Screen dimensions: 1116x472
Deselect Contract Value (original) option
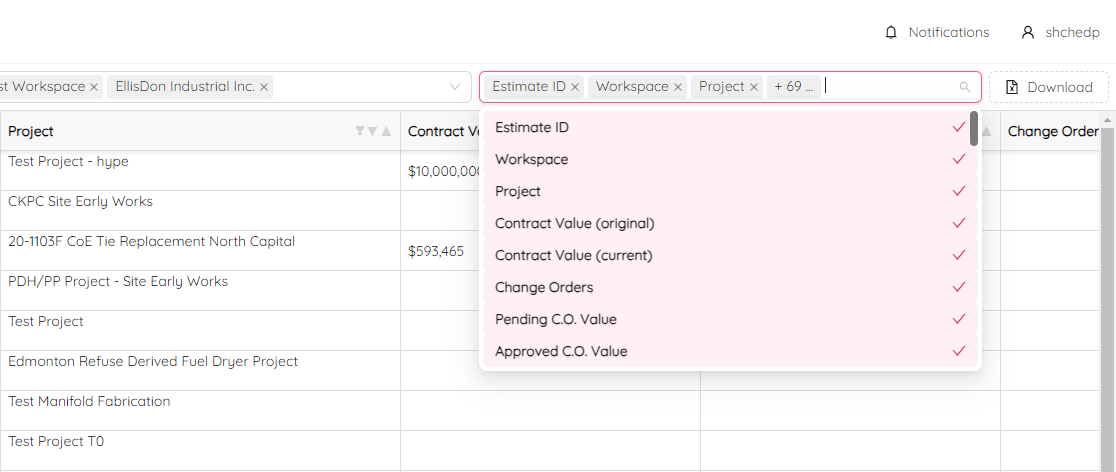[x=730, y=224]
